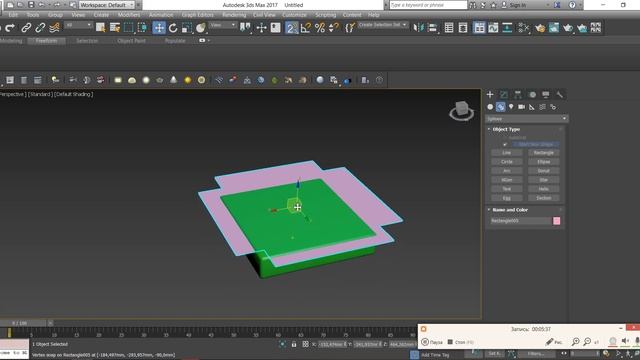Click the Align tool icon
640x360 pixels.
pos(432,28)
